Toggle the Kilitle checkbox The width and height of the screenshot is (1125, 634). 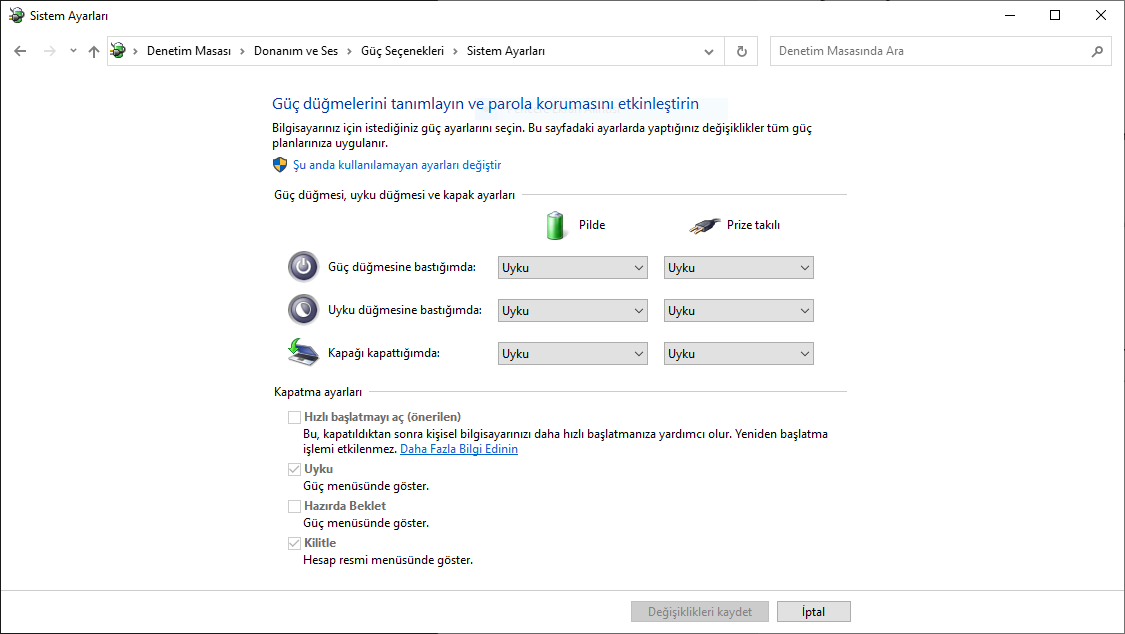tap(294, 544)
